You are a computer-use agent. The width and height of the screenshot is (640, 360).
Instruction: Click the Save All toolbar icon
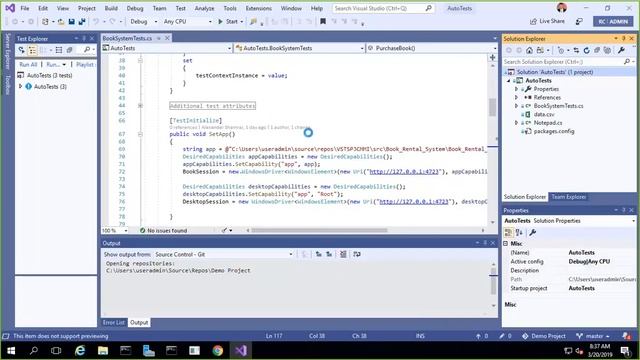pyautogui.click(x=82, y=22)
